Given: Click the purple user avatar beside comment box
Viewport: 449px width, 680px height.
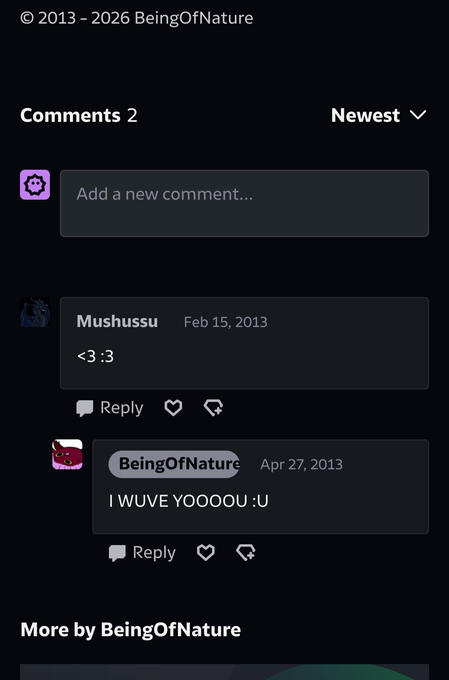Looking at the screenshot, I should tap(35, 185).
